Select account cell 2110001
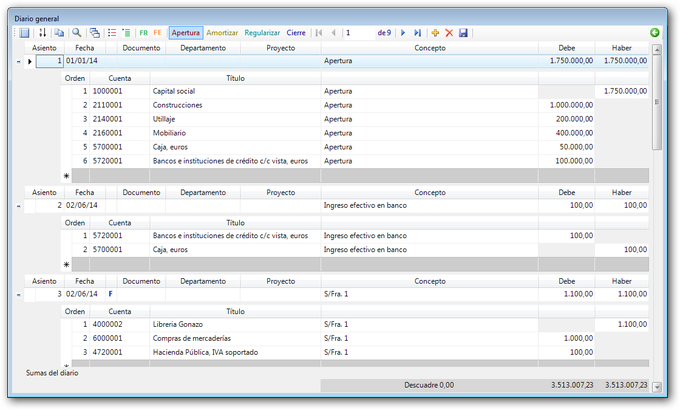 click(120, 105)
